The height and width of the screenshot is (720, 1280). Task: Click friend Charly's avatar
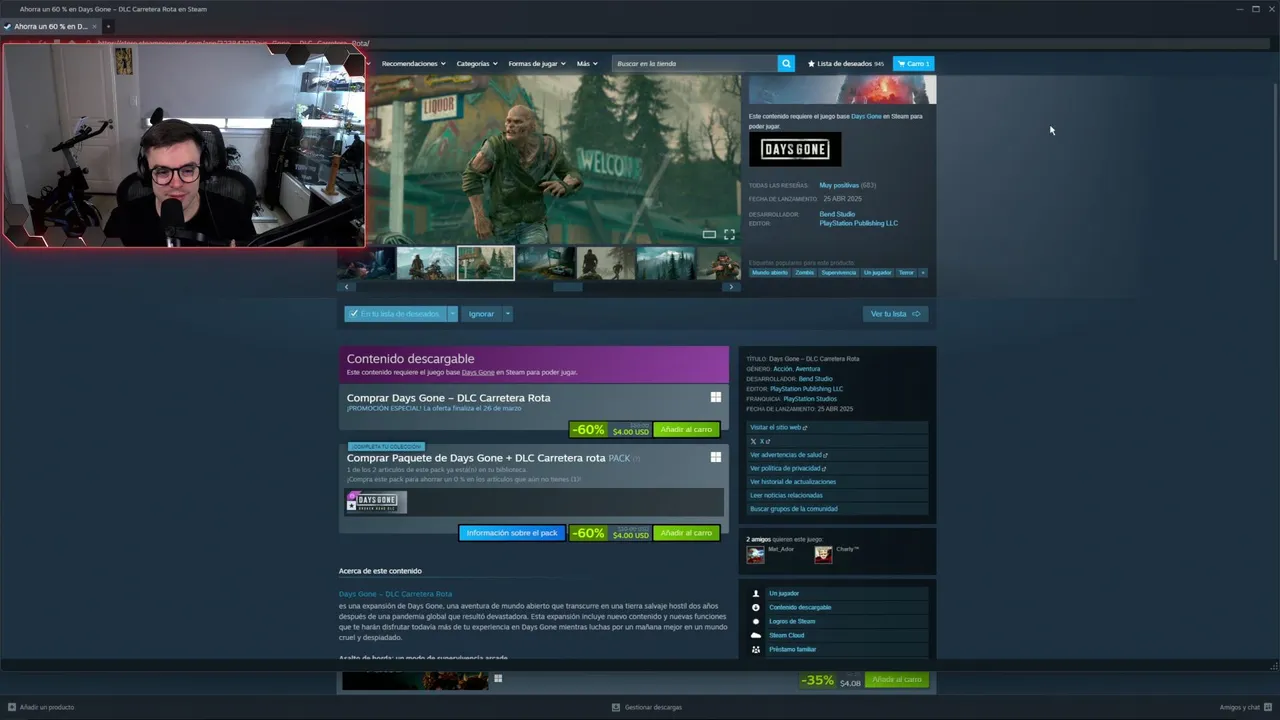(x=823, y=554)
